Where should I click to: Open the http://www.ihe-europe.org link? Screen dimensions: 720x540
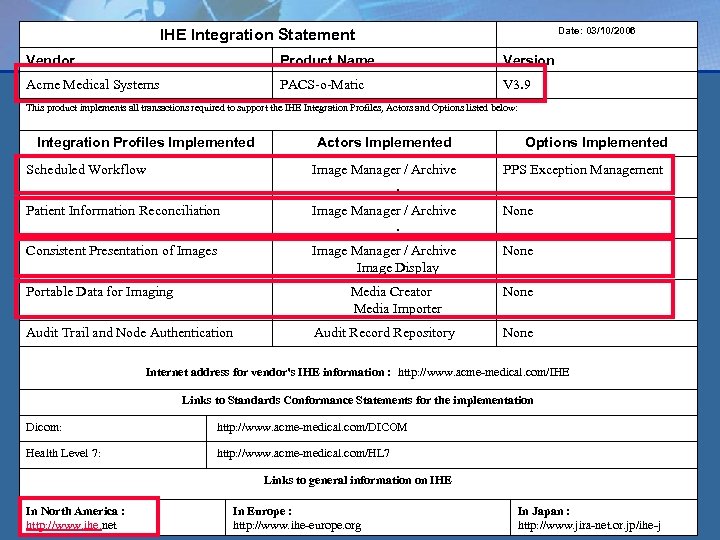click(297, 525)
